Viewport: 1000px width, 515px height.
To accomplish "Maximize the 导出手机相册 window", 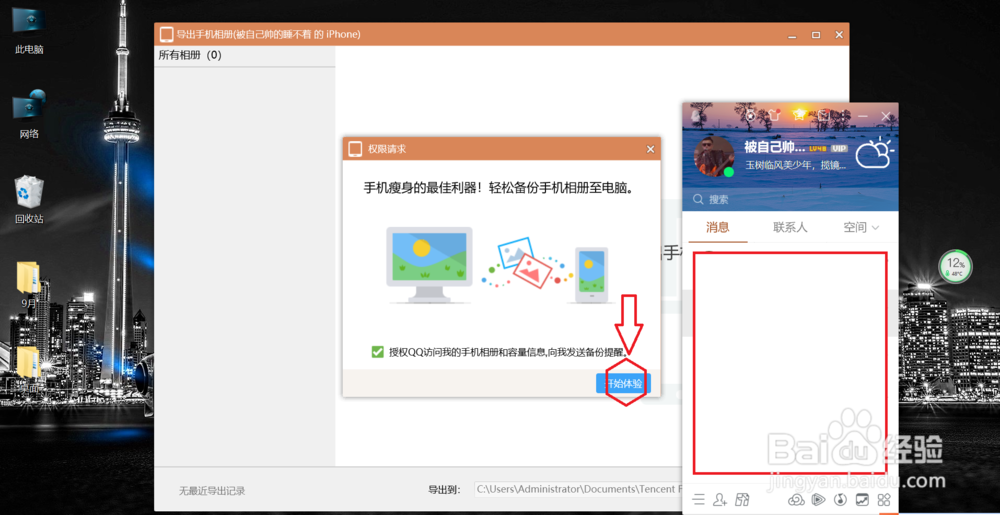I will tap(816, 35).
